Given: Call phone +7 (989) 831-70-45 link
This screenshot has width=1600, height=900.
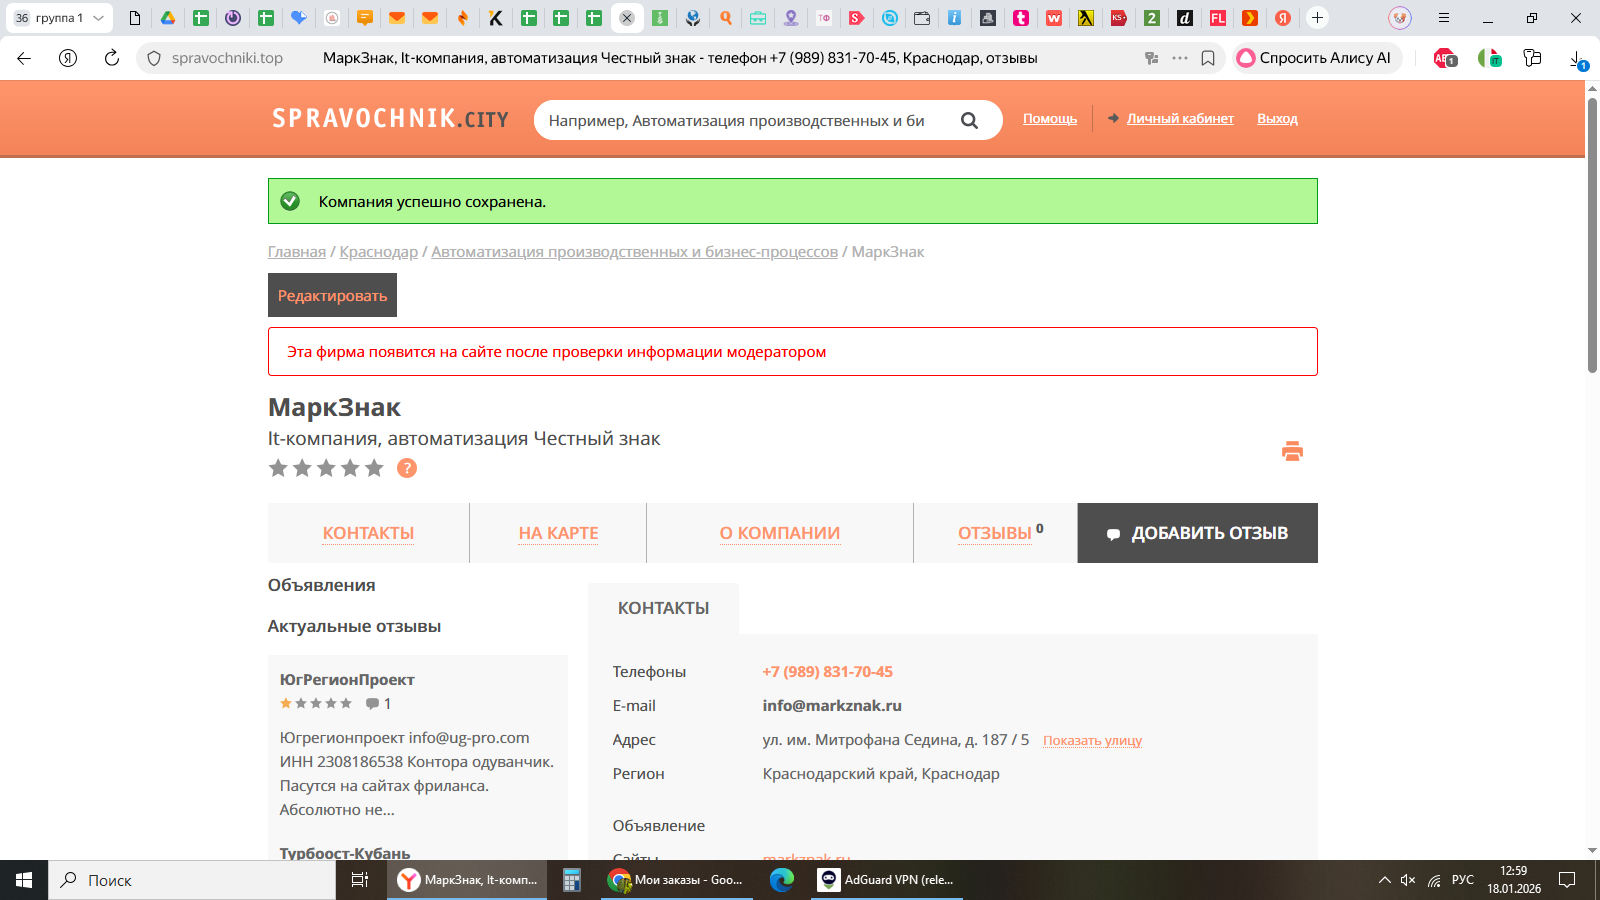Looking at the screenshot, I should click(x=828, y=672).
